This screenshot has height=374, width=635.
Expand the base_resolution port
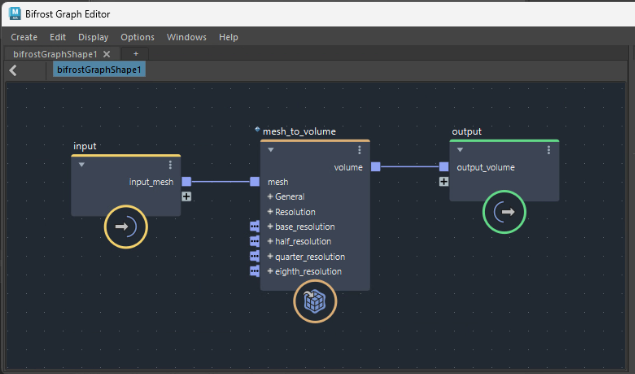tap(270, 227)
